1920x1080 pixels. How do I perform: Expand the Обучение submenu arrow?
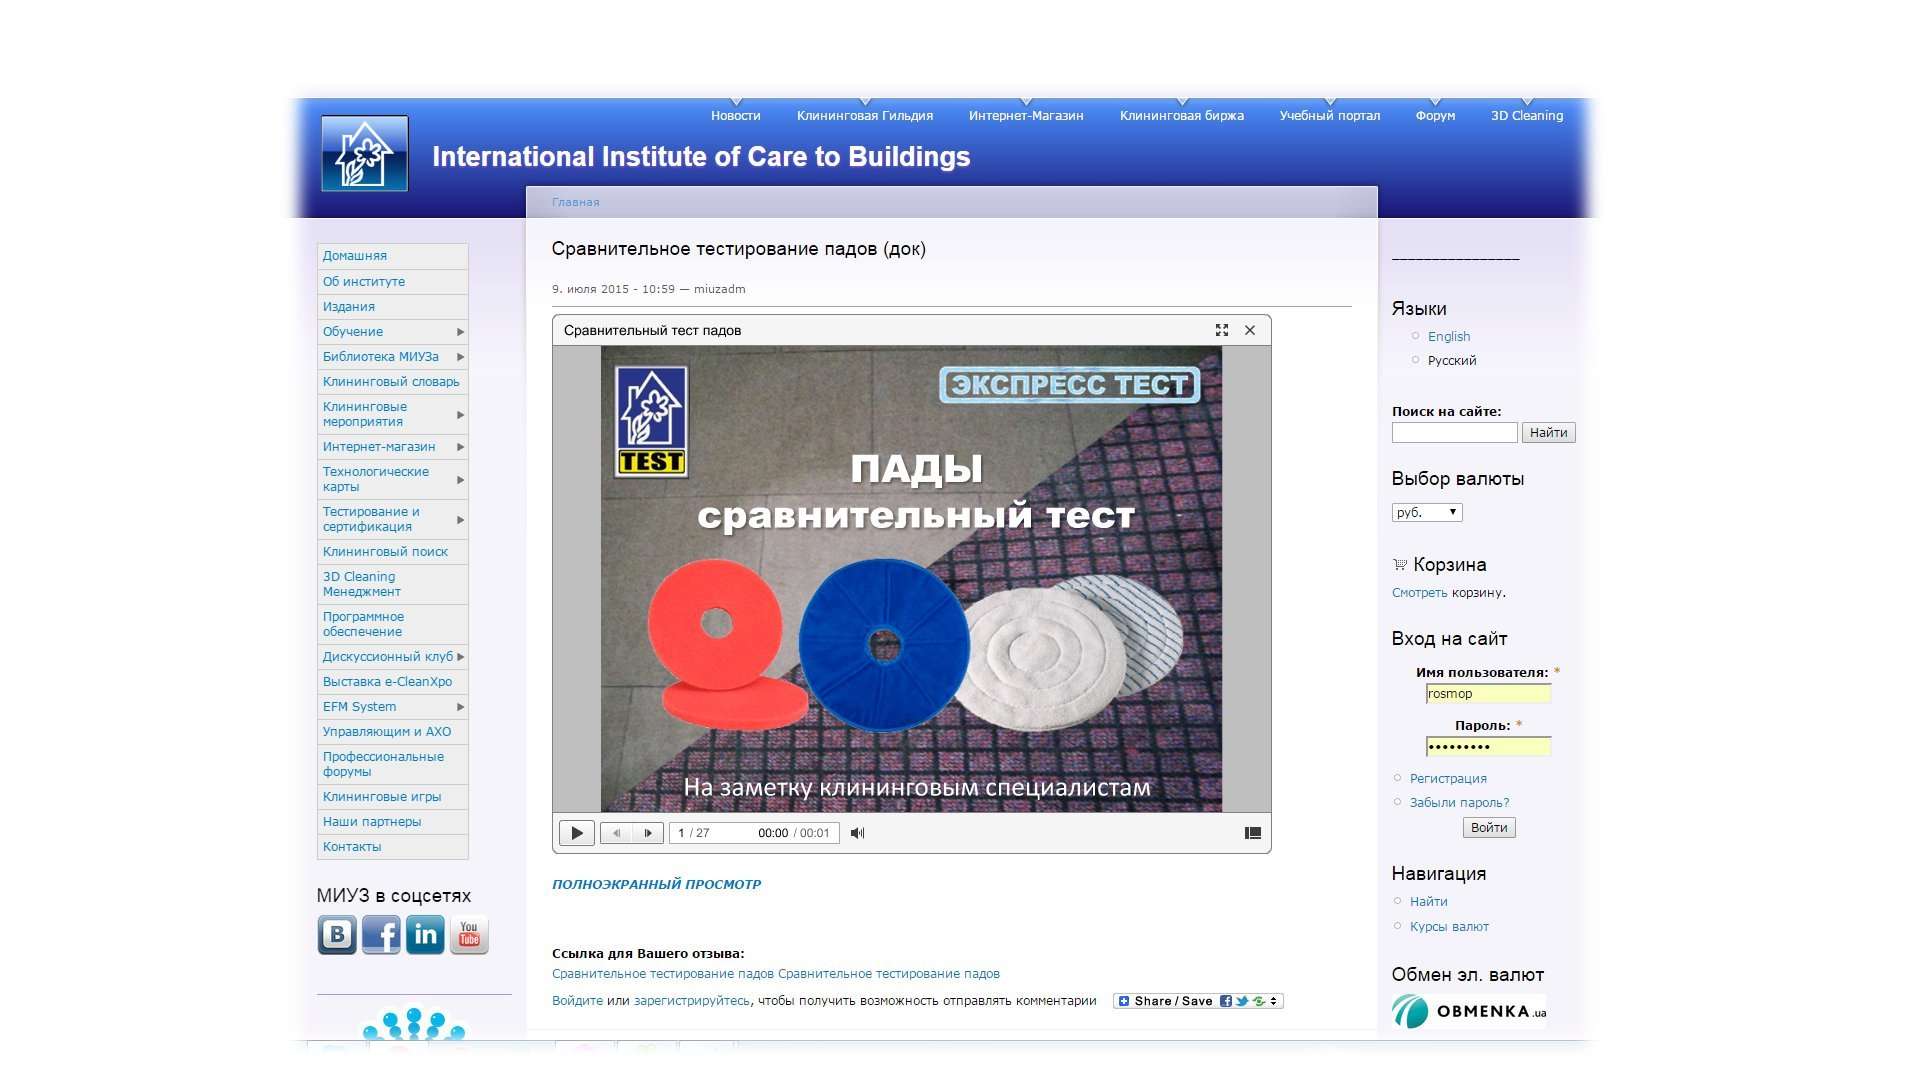click(461, 332)
